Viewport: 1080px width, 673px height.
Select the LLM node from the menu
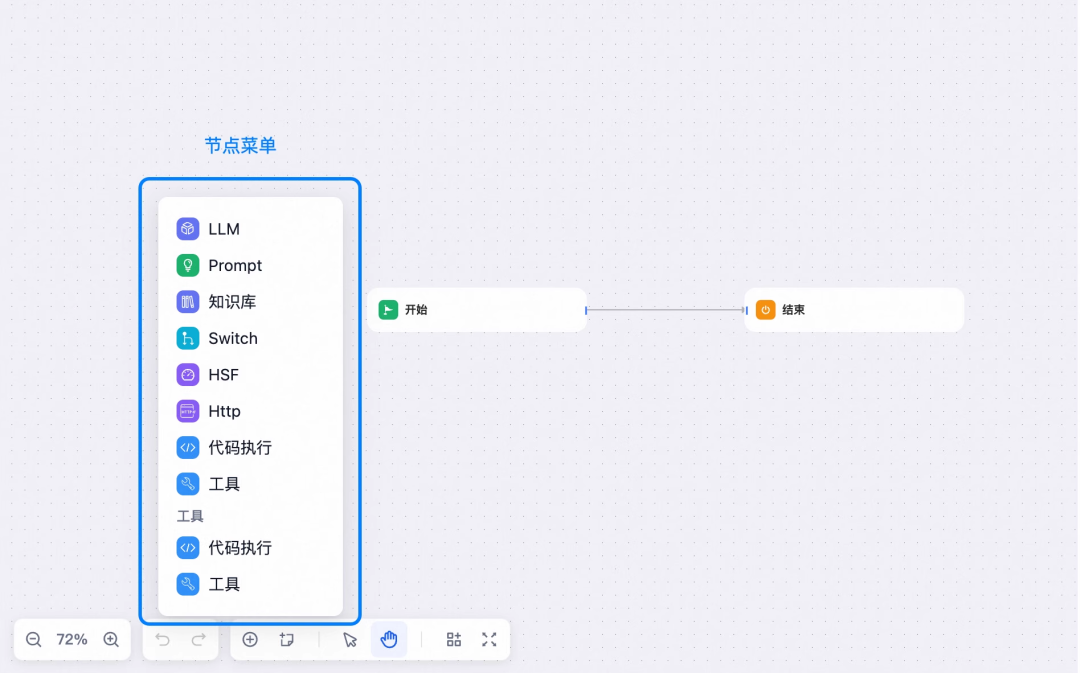pos(250,229)
